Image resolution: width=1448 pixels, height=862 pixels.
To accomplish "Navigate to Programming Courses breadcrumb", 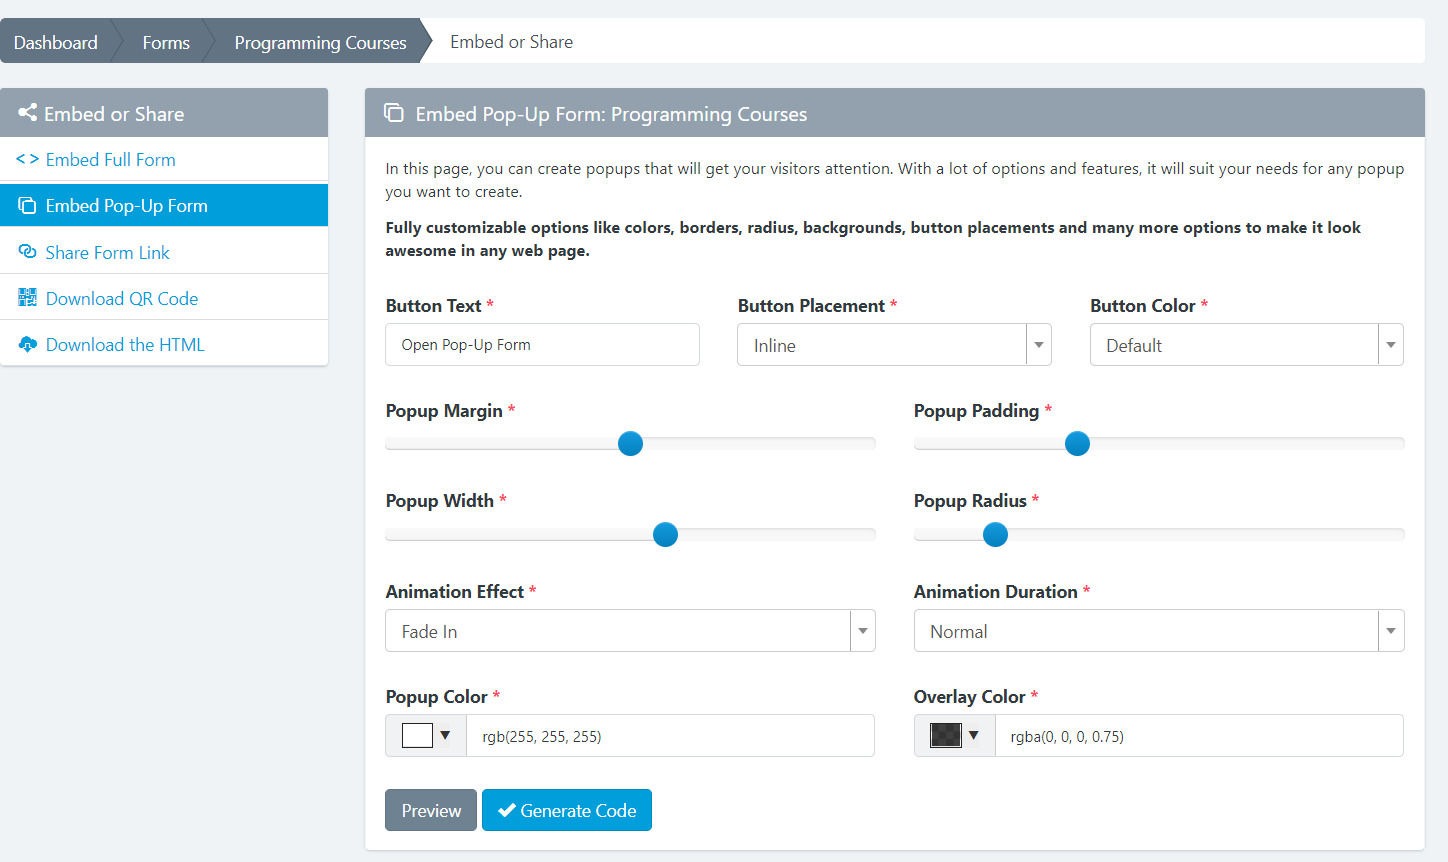I will (320, 42).
